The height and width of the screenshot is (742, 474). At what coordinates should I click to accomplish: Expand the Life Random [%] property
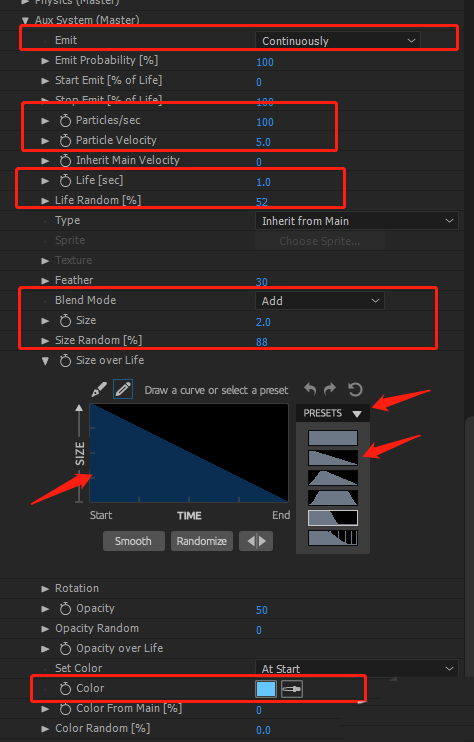pyautogui.click(x=45, y=201)
